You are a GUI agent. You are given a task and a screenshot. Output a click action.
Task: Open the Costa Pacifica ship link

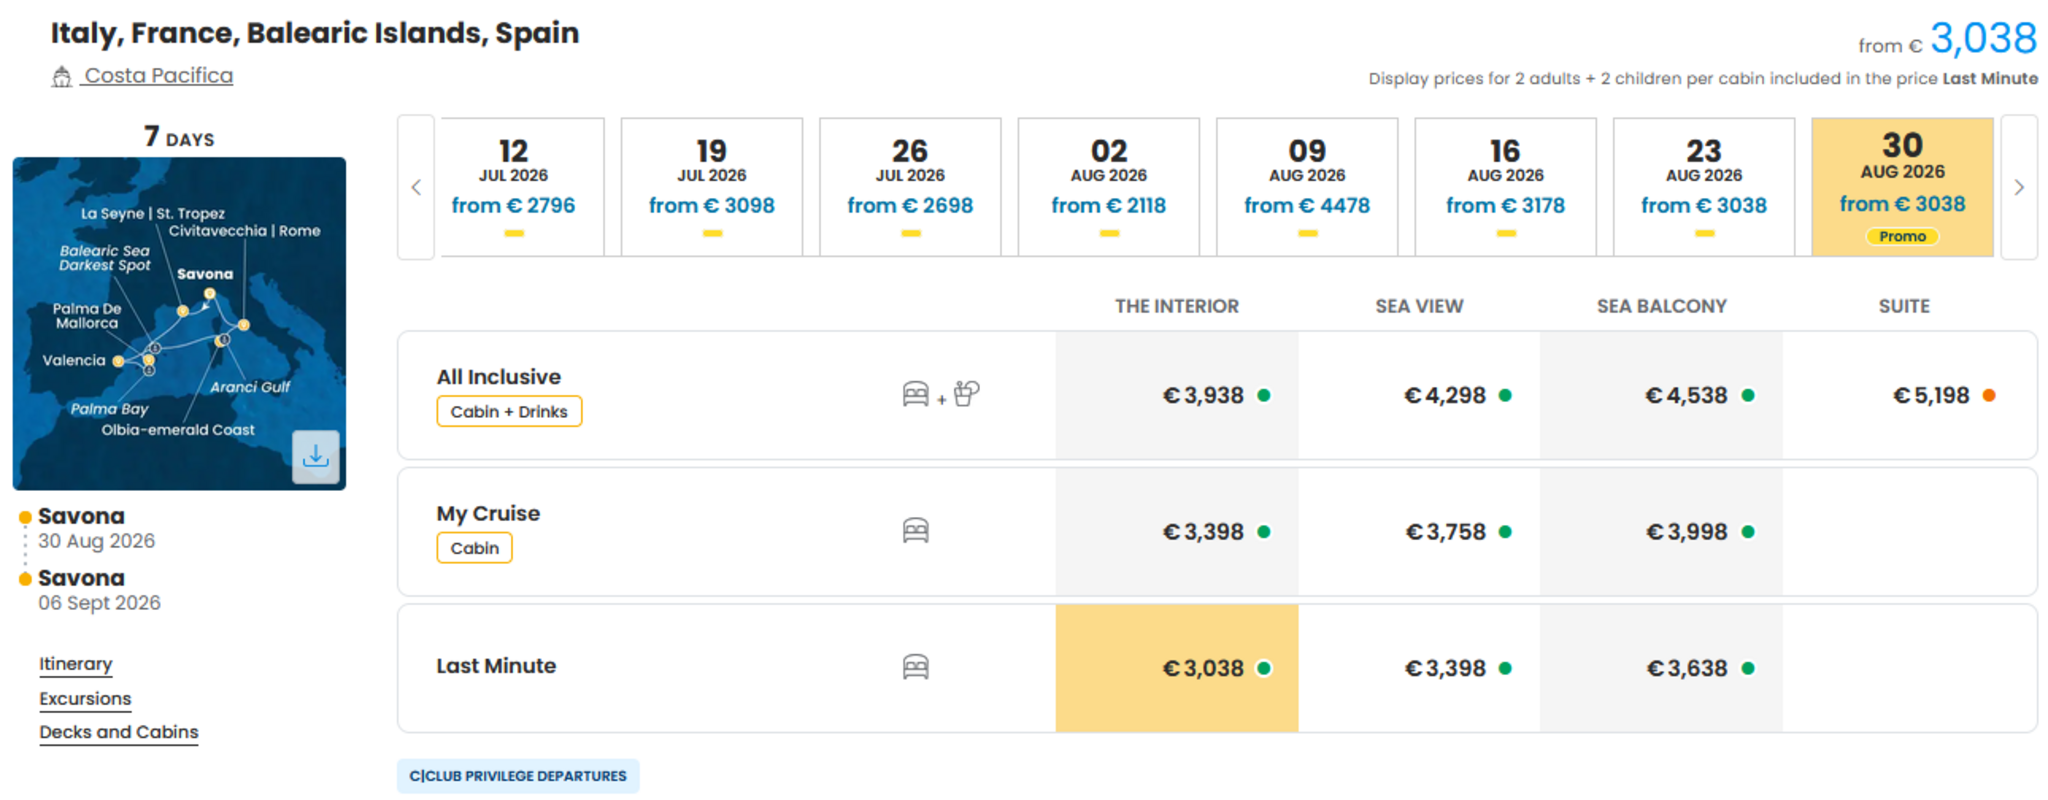(158, 76)
